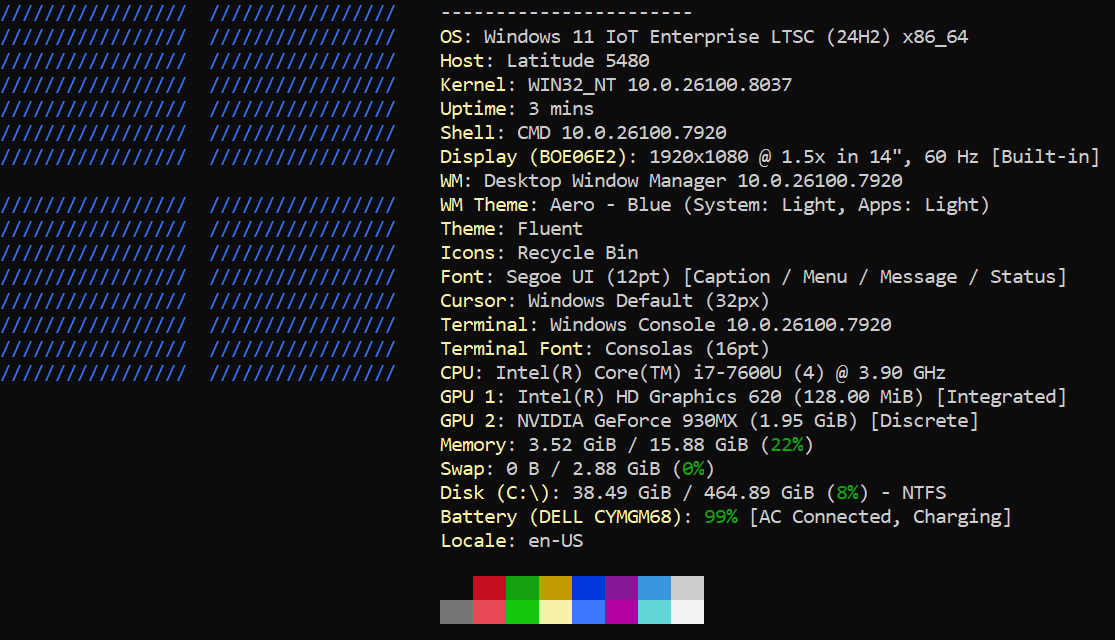Viewport: 1115px width, 640px height.
Task: Click the bright green color block
Action: click(x=523, y=612)
